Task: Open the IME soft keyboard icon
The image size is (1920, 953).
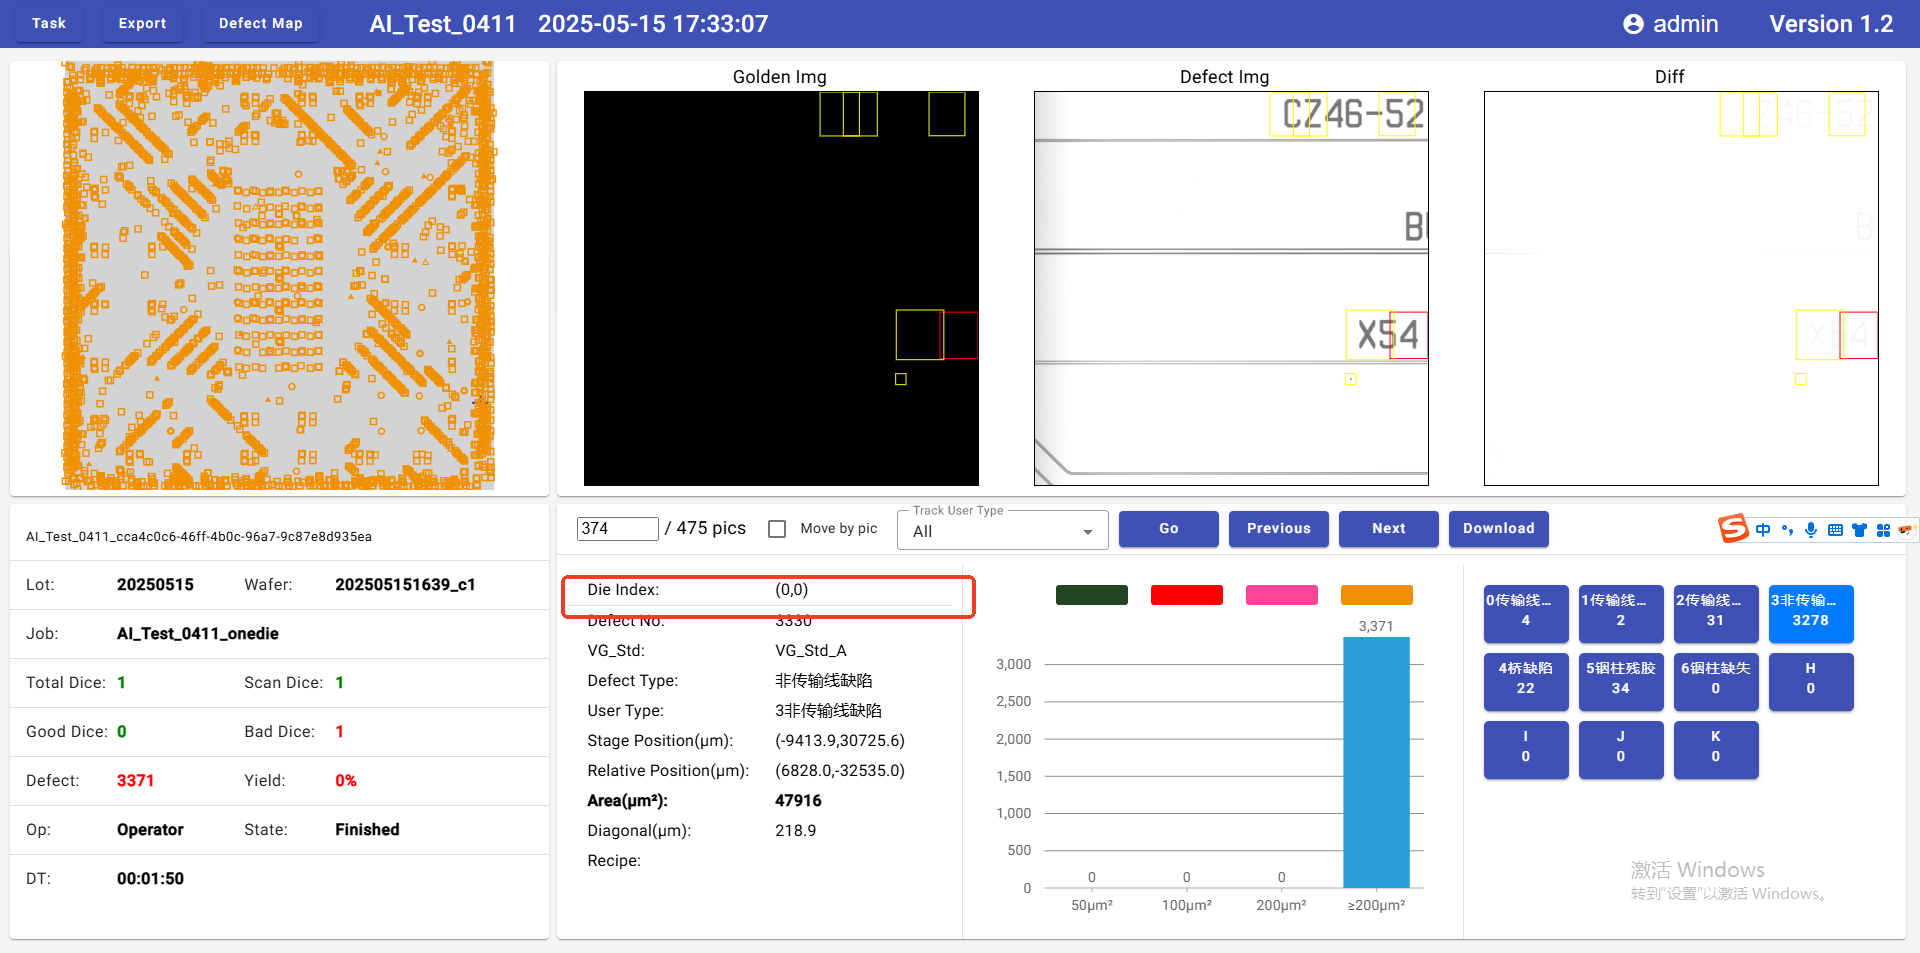Action: pyautogui.click(x=1835, y=530)
